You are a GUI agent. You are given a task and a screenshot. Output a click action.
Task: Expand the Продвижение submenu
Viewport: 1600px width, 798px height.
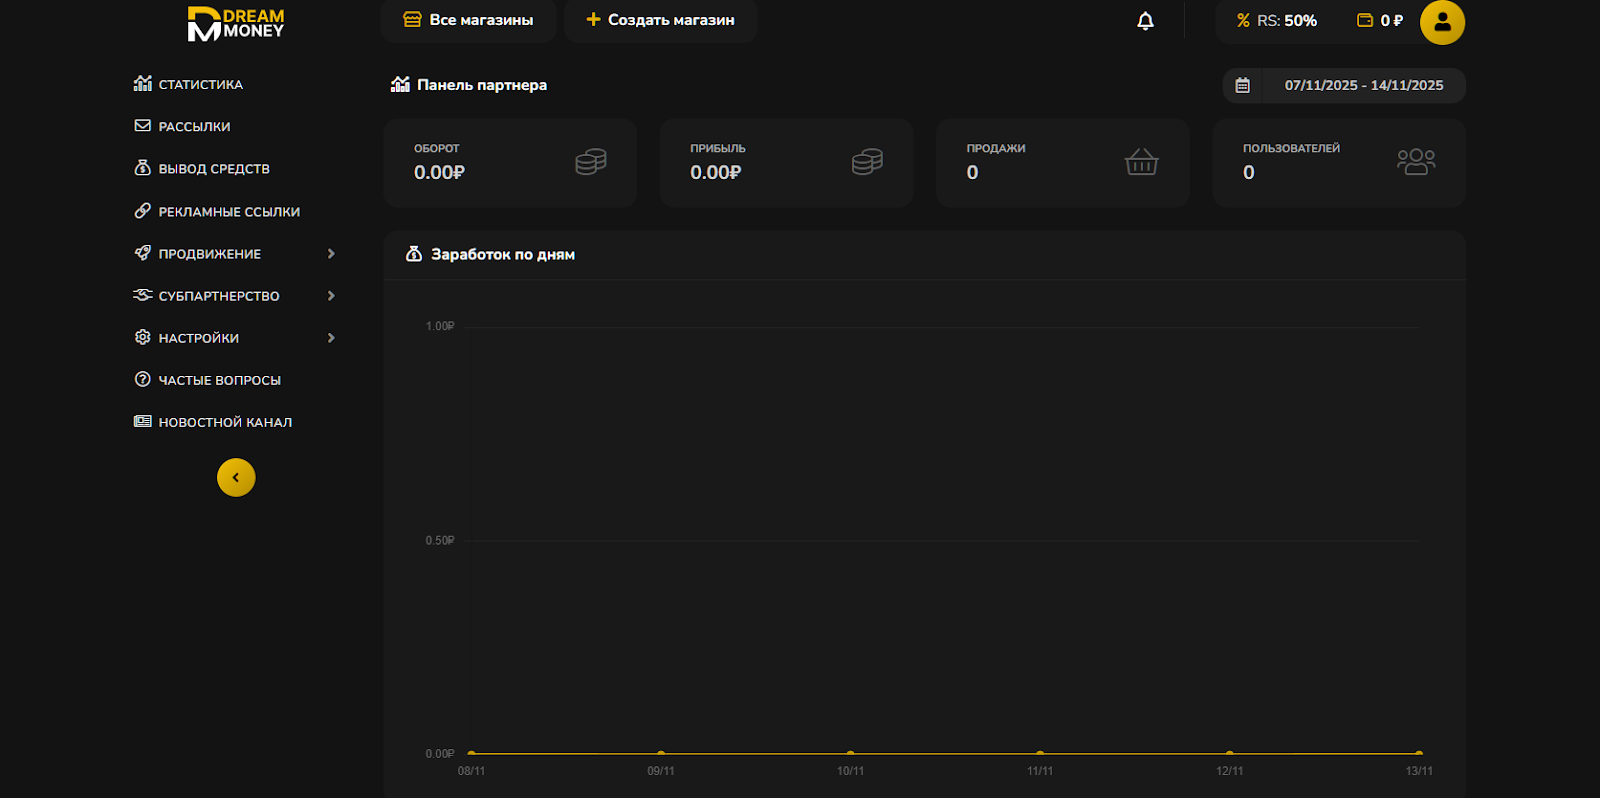pos(331,254)
